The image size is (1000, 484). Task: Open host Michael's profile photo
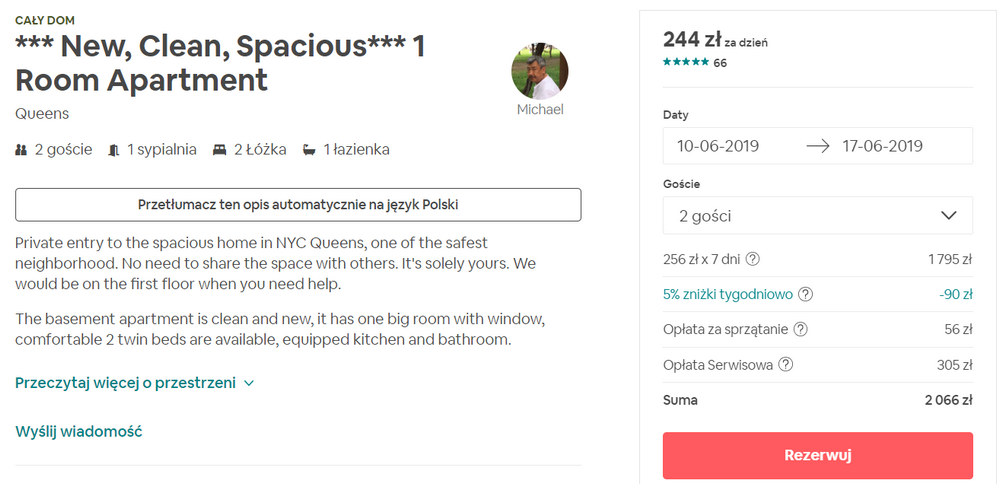540,70
